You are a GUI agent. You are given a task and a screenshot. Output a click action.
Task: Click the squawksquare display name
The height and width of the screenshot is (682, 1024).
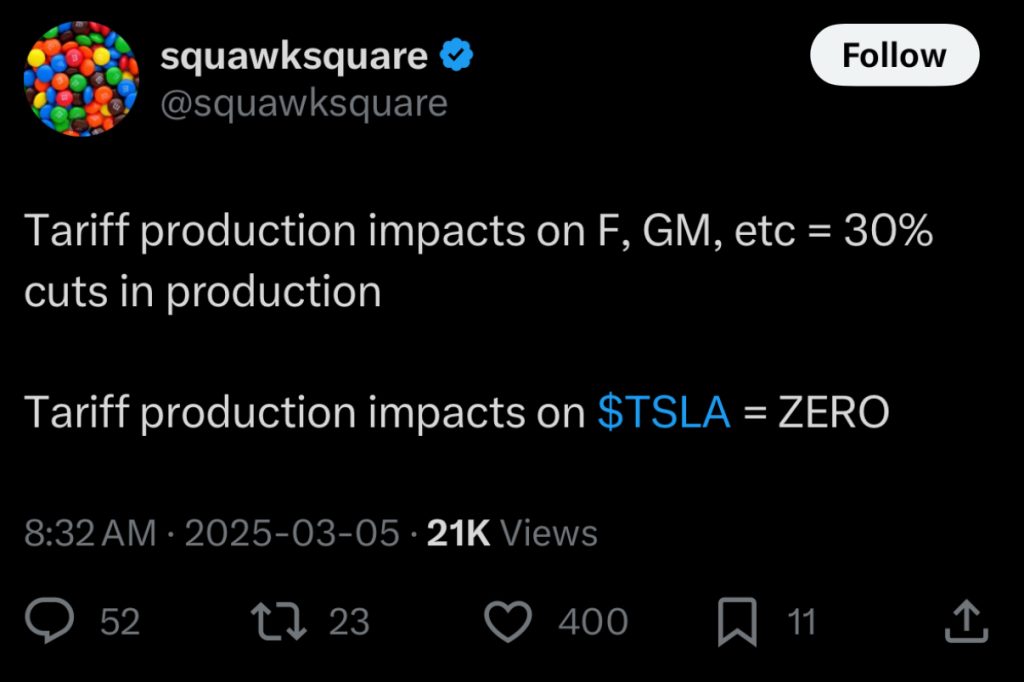pyautogui.click(x=294, y=57)
